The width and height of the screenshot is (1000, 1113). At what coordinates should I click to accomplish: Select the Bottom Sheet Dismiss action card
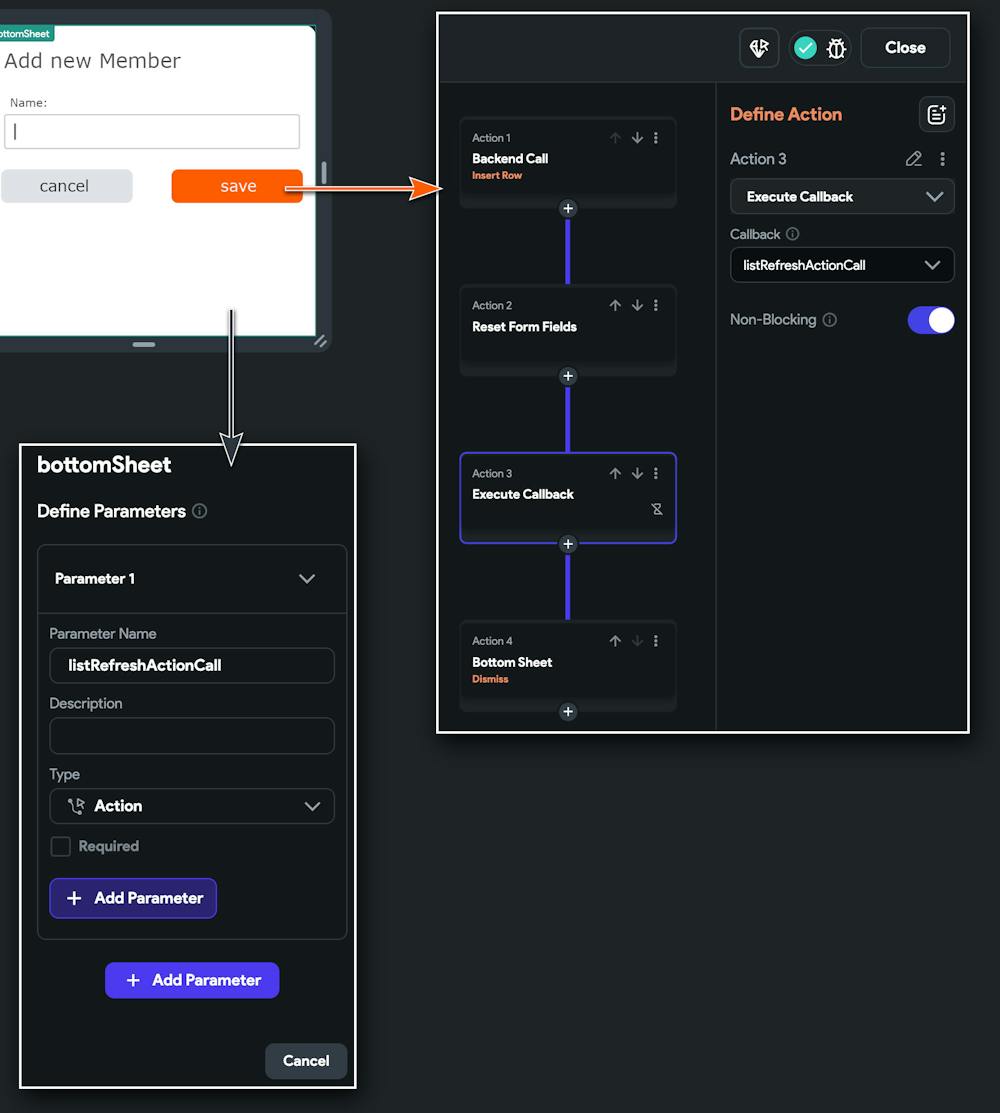[x=568, y=665]
